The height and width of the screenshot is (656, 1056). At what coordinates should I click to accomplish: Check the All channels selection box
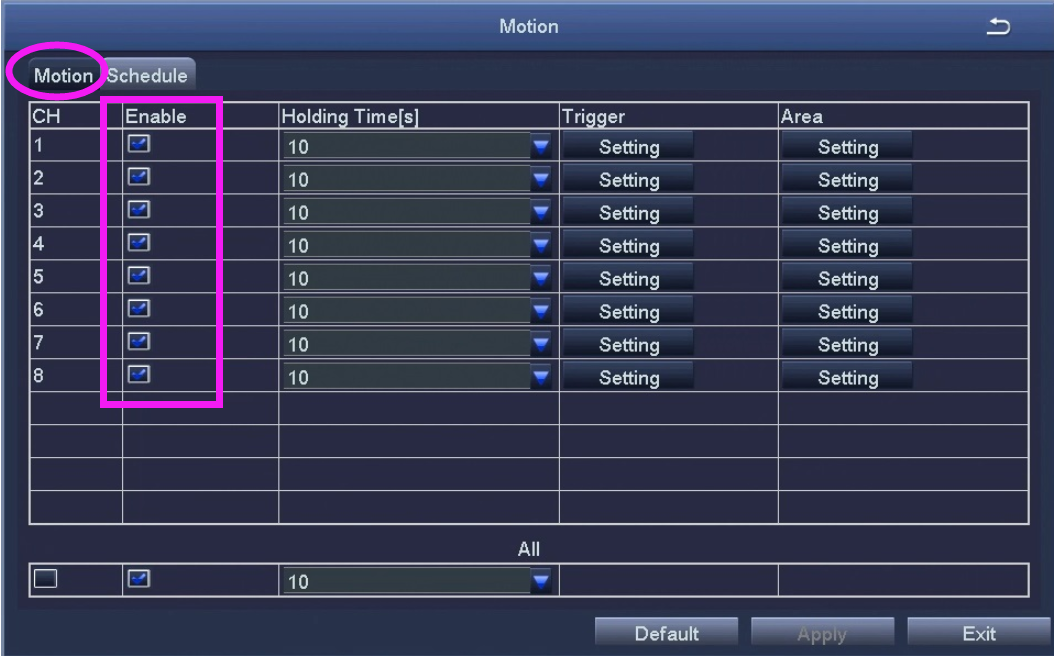(46, 579)
